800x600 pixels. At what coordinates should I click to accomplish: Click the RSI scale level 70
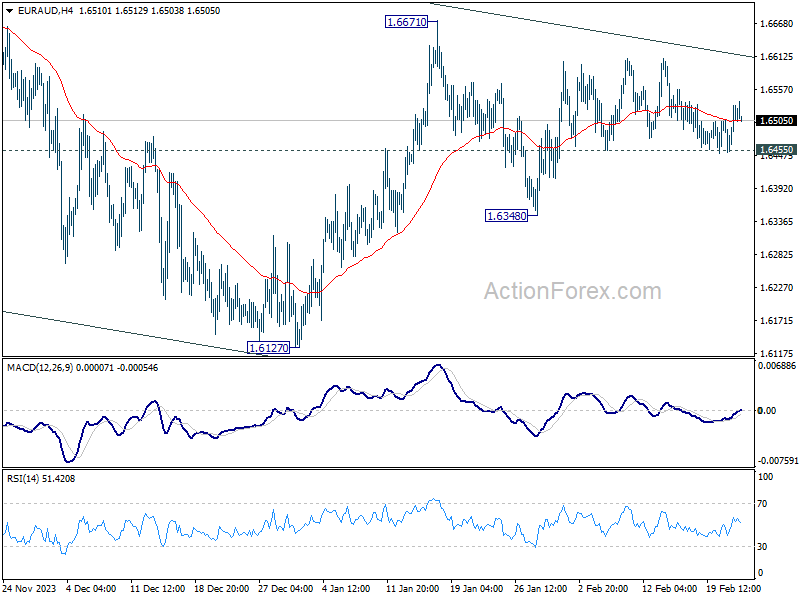tap(762, 504)
